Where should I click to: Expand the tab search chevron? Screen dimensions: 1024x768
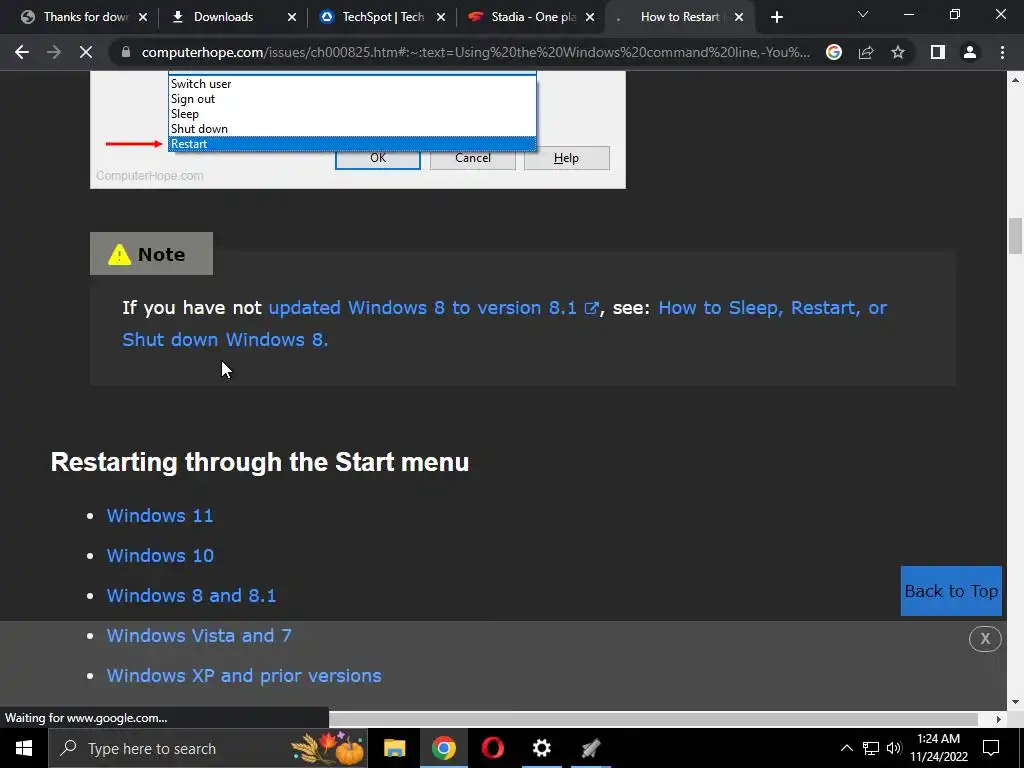(863, 14)
